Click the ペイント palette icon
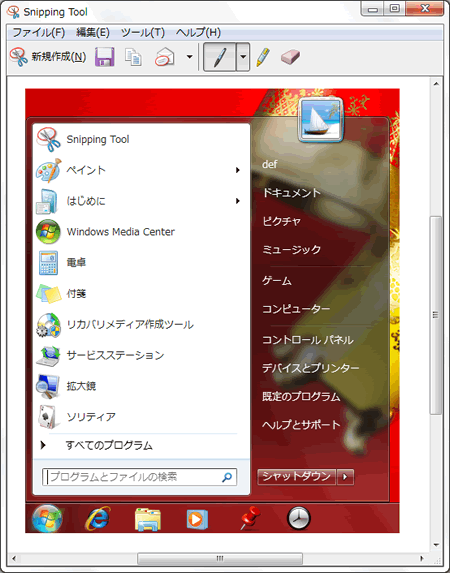 (48, 170)
